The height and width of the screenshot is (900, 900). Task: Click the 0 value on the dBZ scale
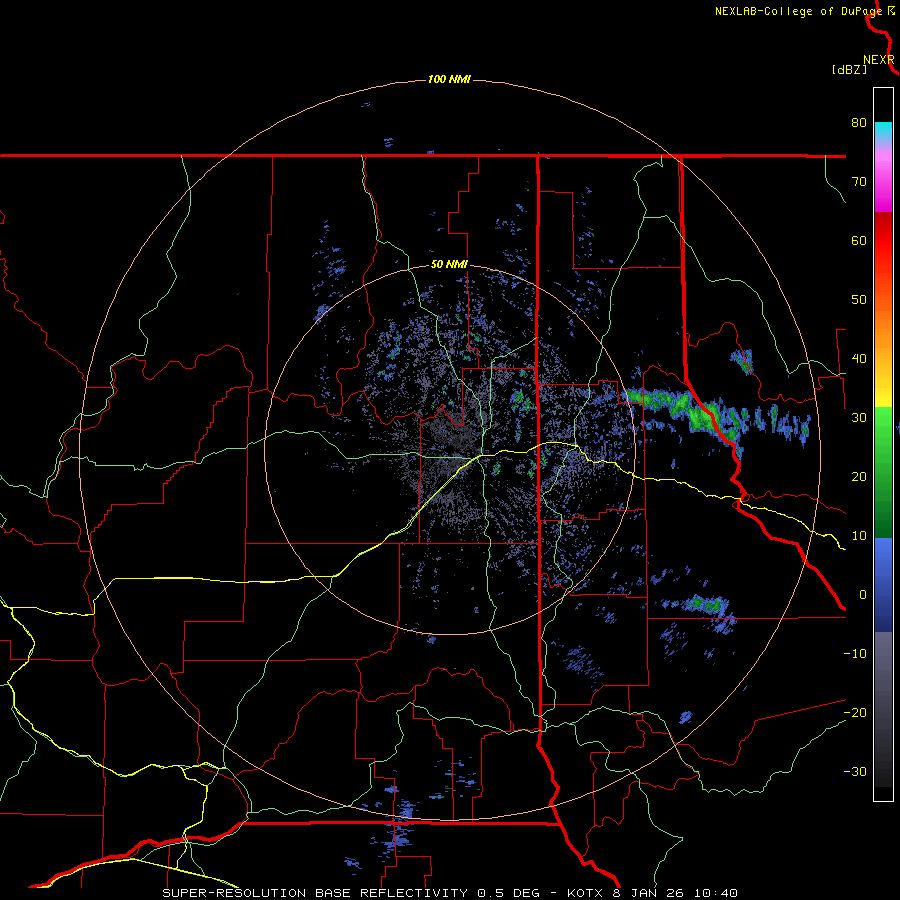pyautogui.click(x=863, y=595)
